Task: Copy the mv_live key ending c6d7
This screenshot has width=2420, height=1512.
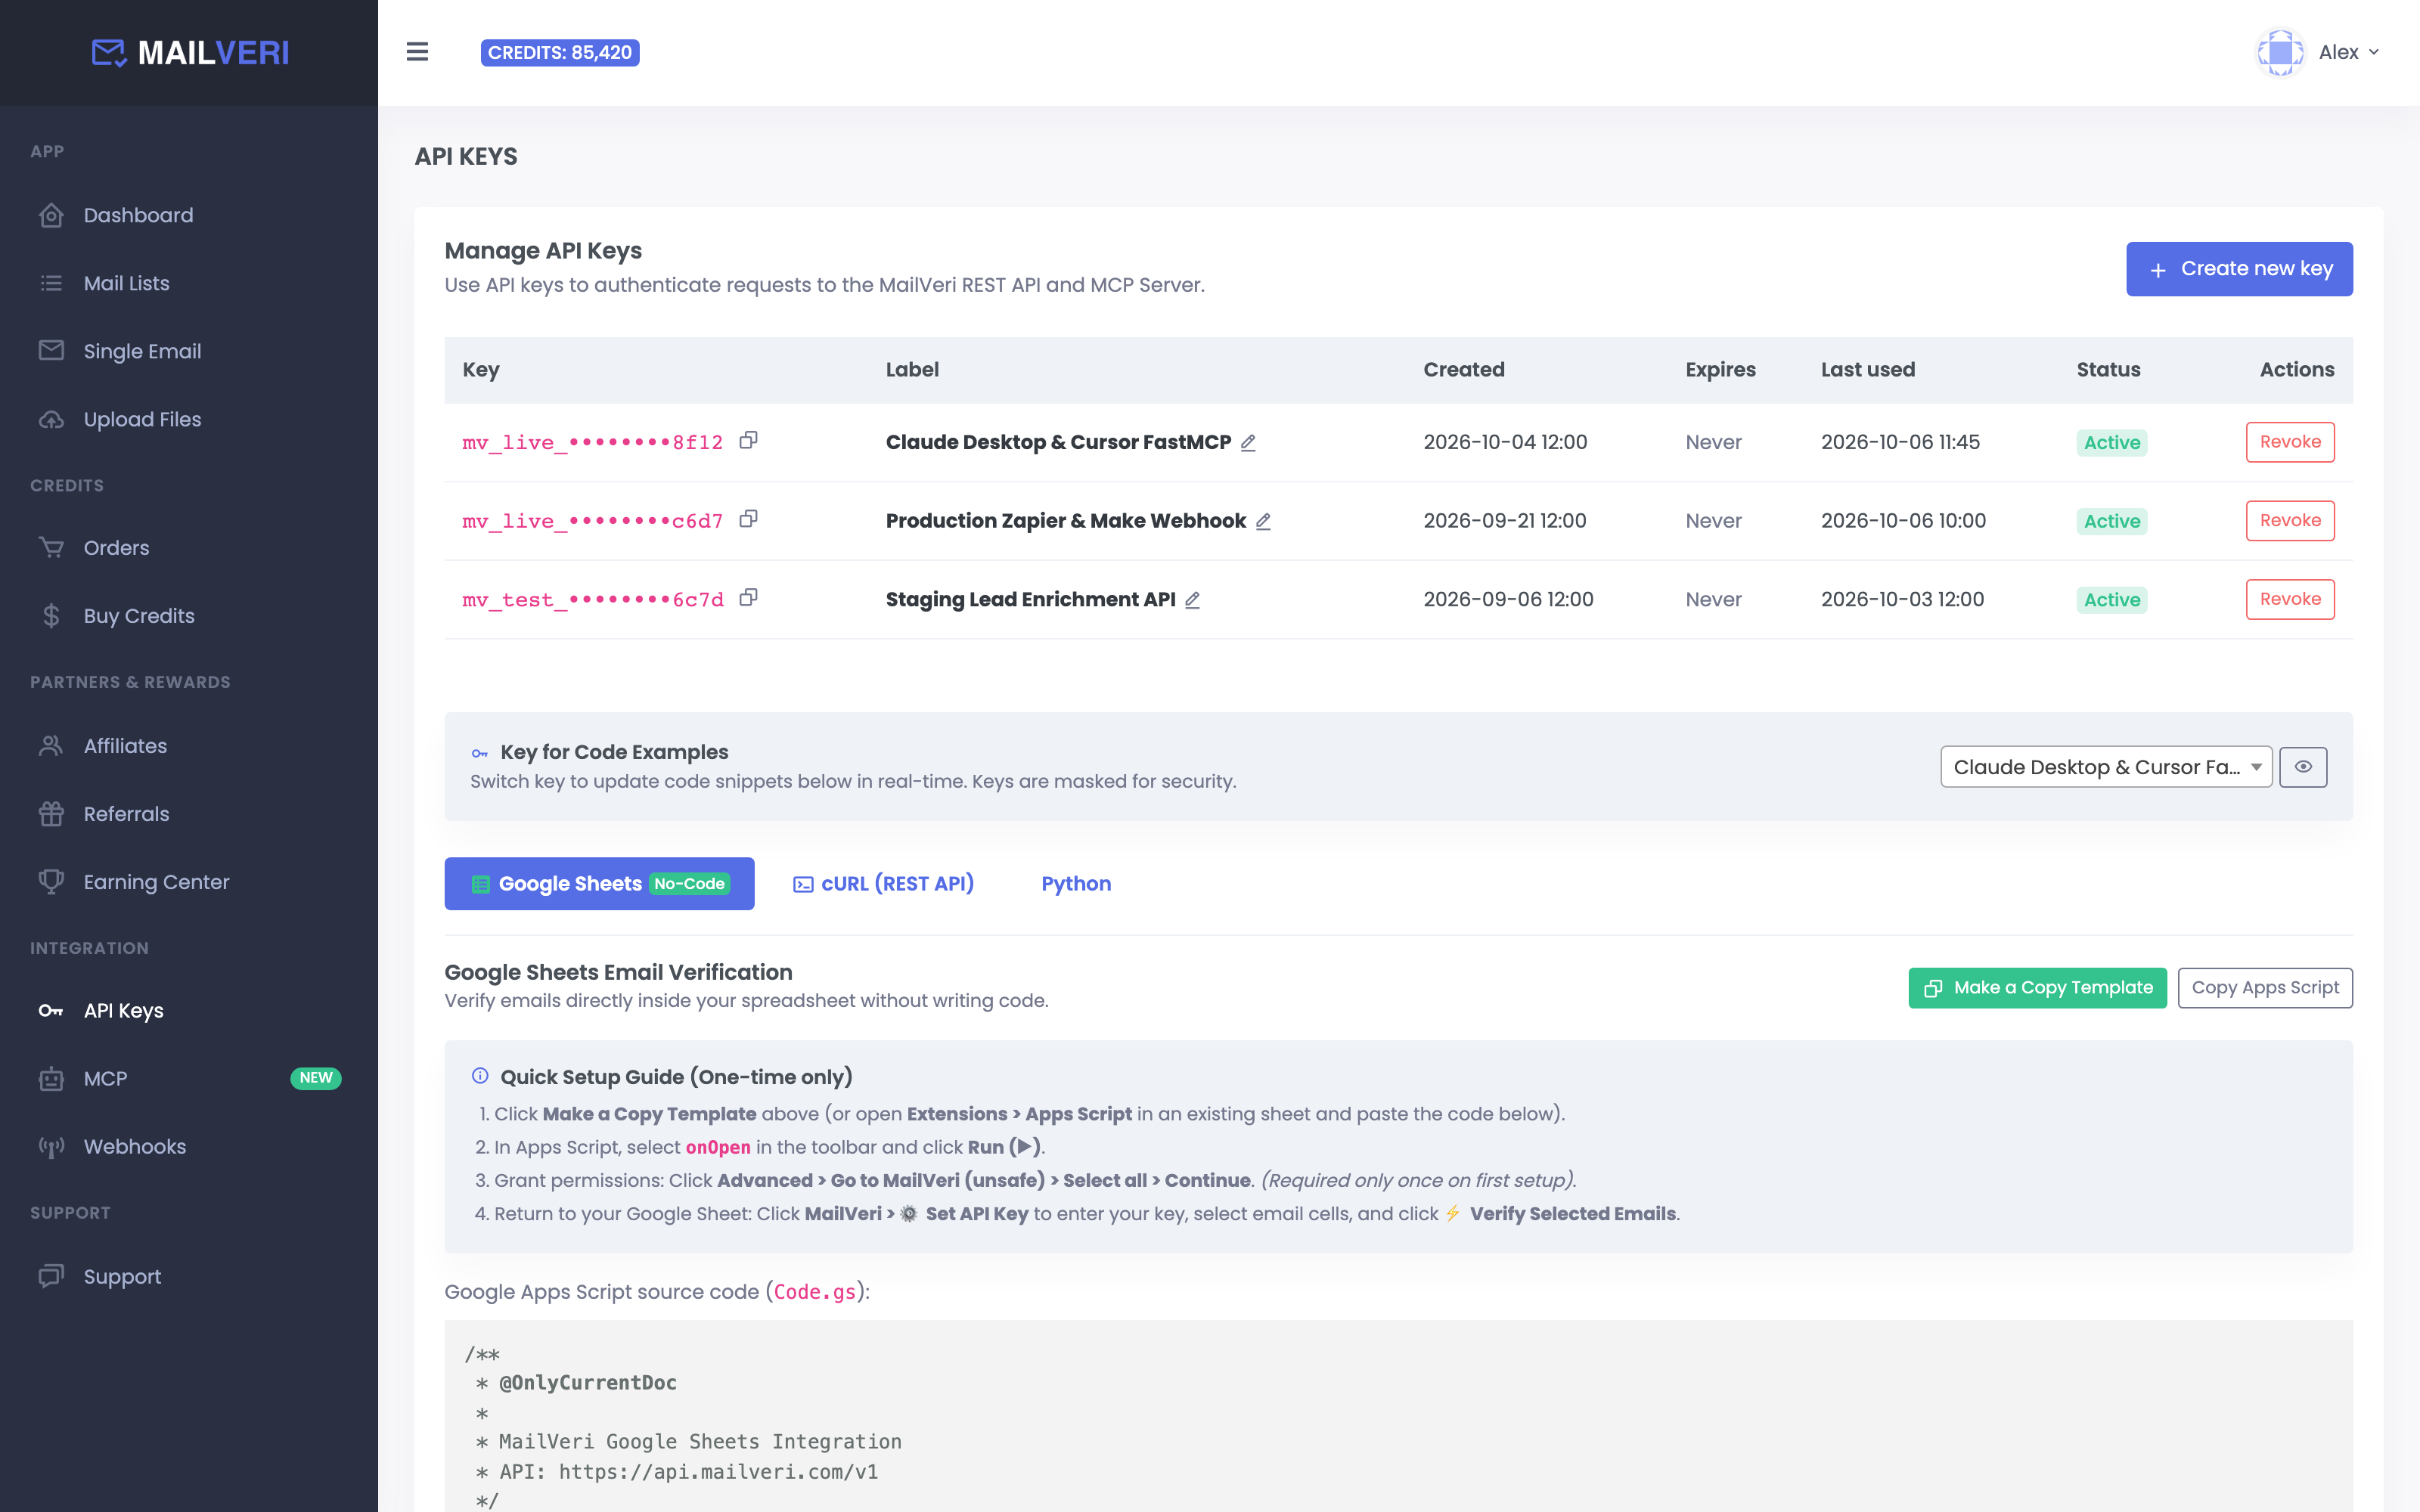Action: (x=748, y=519)
